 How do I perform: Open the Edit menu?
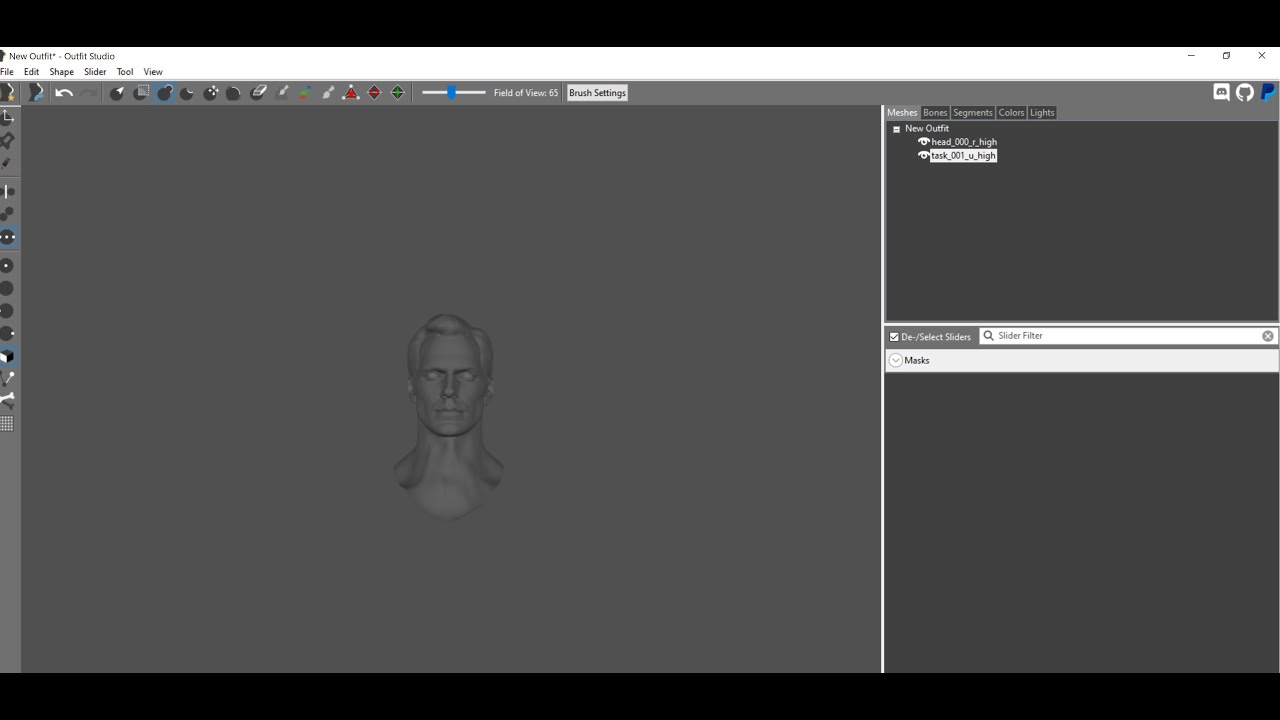coord(32,72)
